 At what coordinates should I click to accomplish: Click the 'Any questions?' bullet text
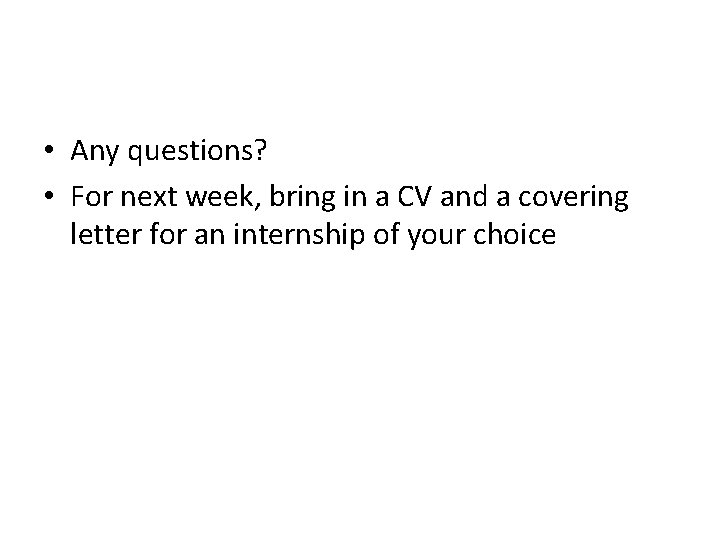(x=169, y=151)
